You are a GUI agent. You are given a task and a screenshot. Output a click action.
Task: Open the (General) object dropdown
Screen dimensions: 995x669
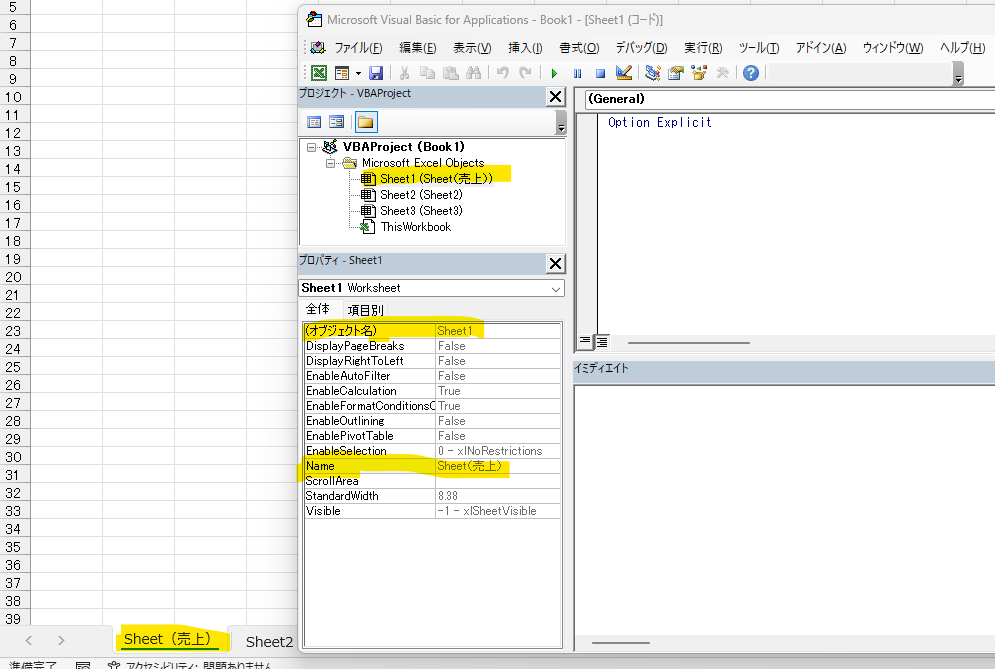[x=790, y=99]
